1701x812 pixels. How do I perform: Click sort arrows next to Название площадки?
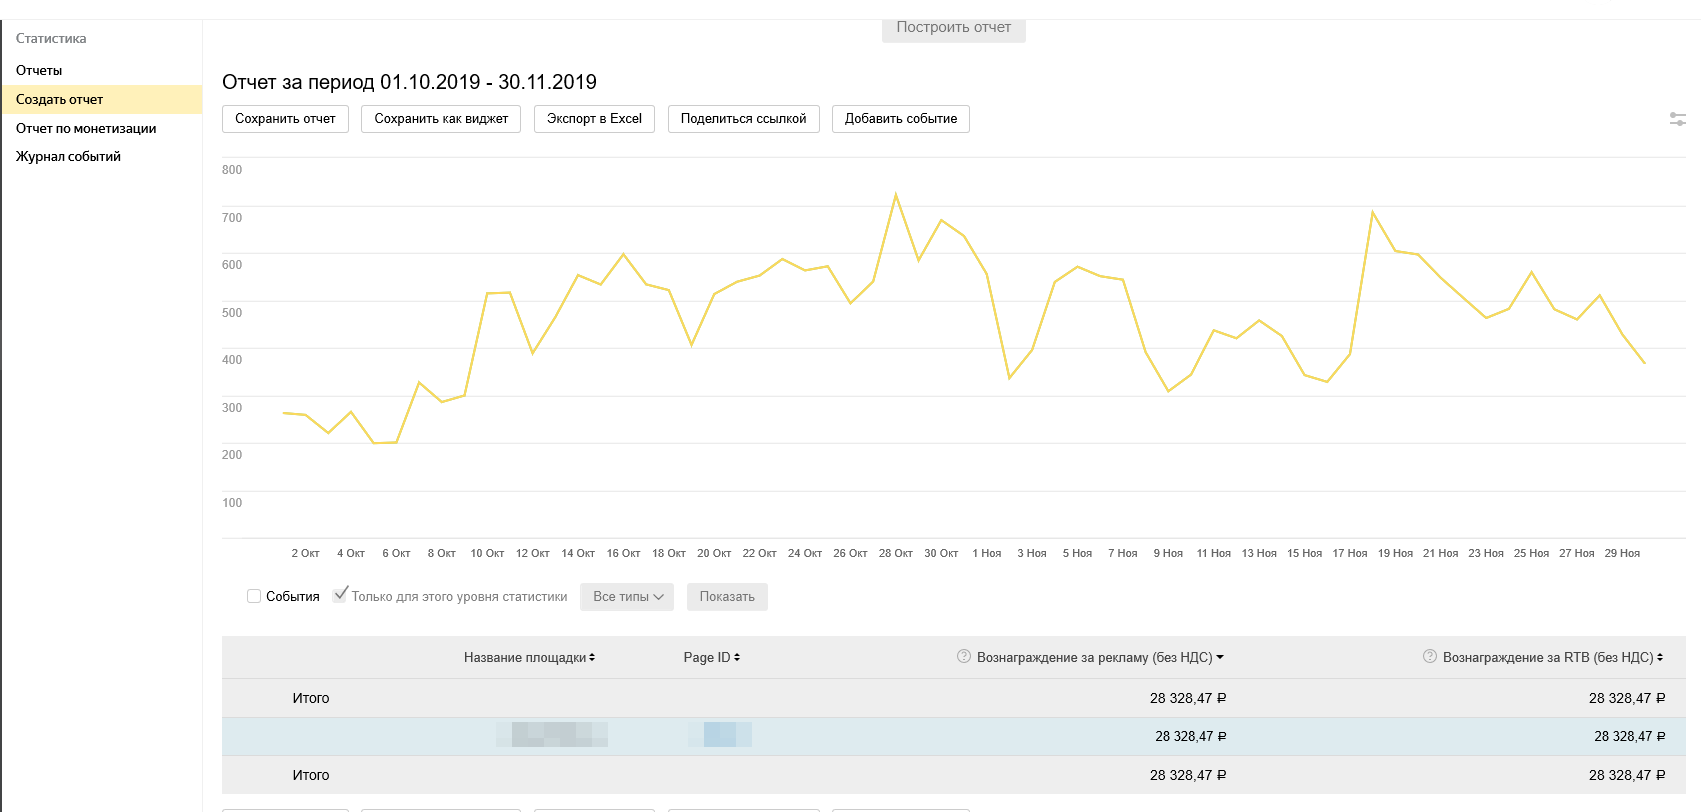pyautogui.click(x=592, y=658)
